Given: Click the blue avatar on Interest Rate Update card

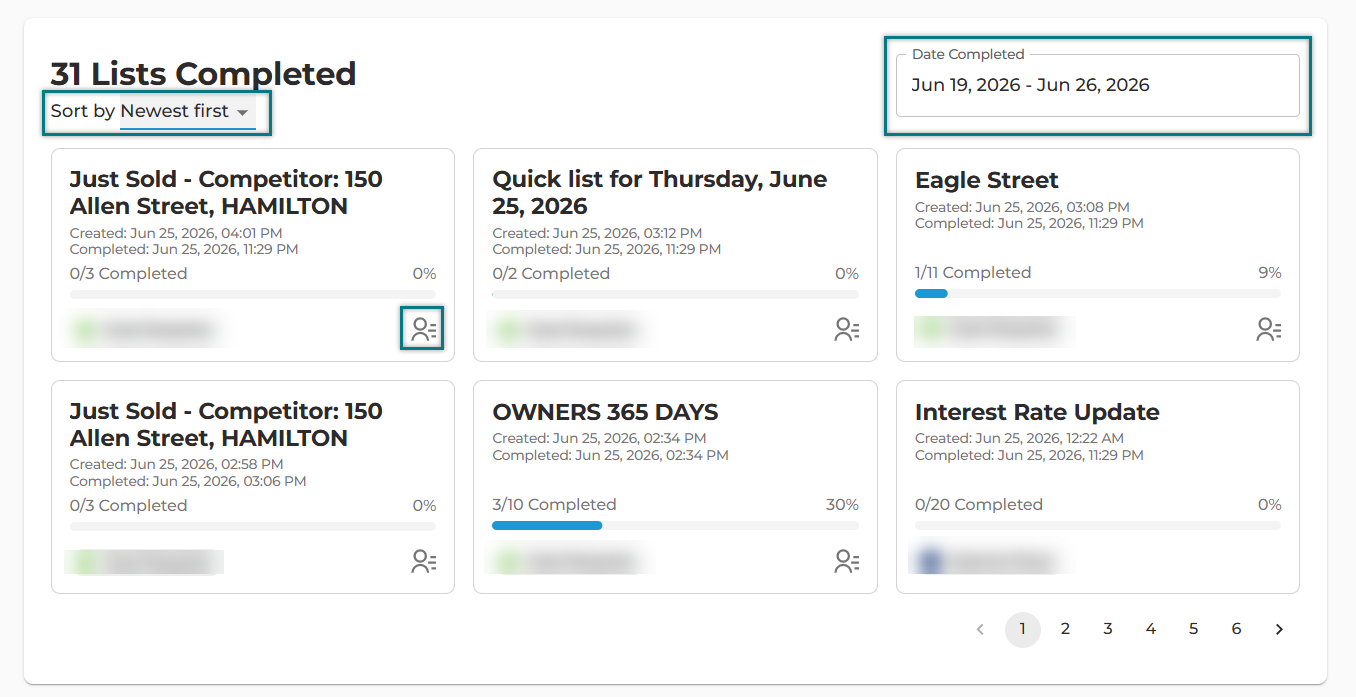Looking at the screenshot, I should pos(931,561).
